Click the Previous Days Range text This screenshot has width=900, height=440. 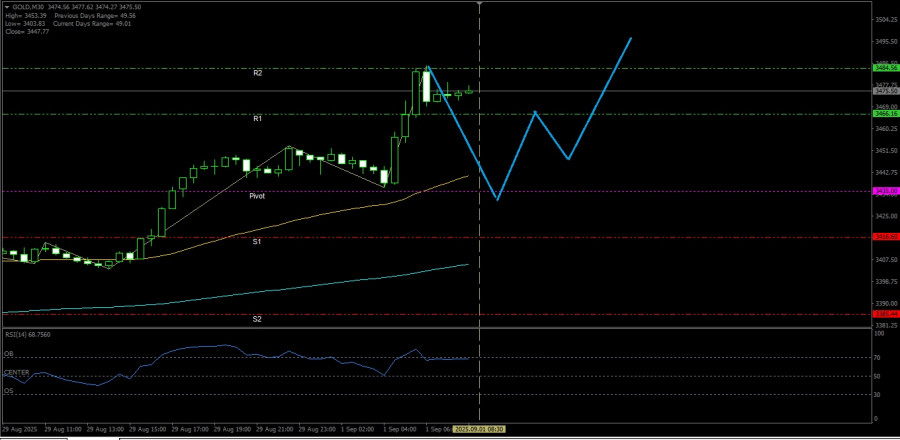coord(86,15)
